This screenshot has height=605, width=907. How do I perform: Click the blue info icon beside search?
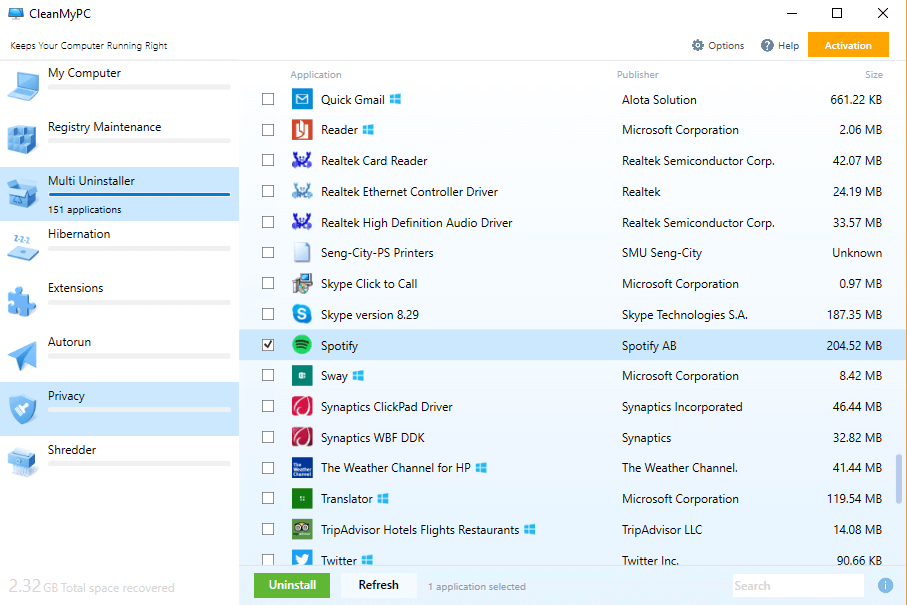(885, 585)
